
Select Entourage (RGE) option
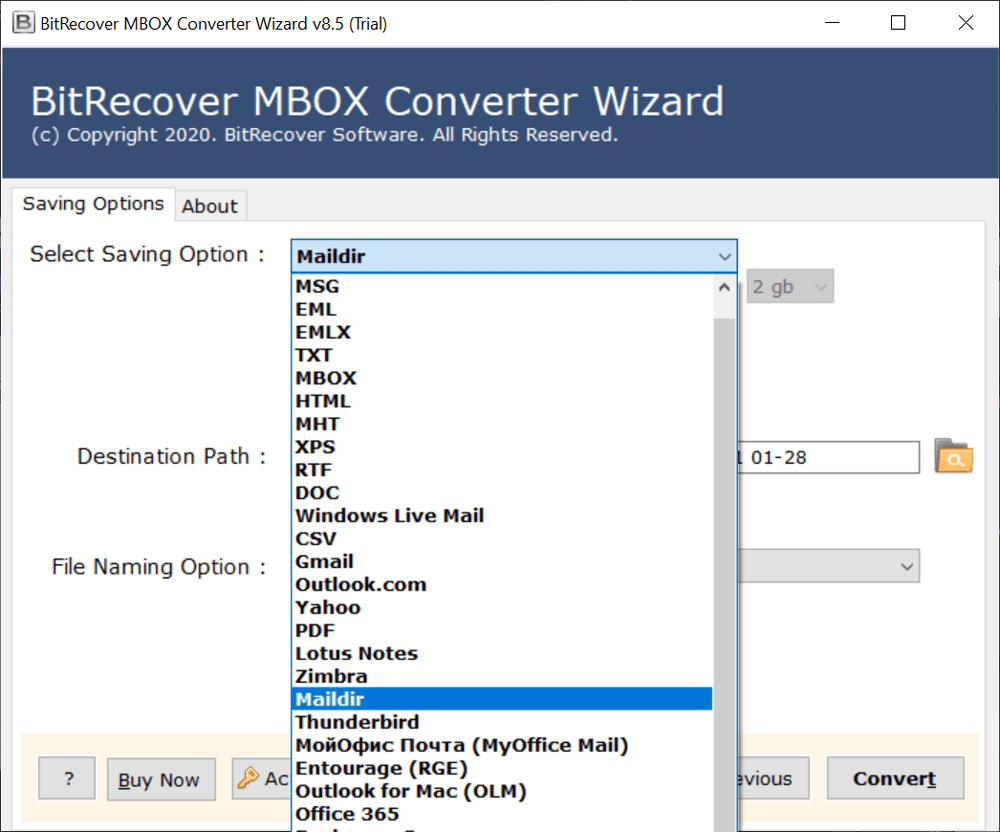point(502,768)
